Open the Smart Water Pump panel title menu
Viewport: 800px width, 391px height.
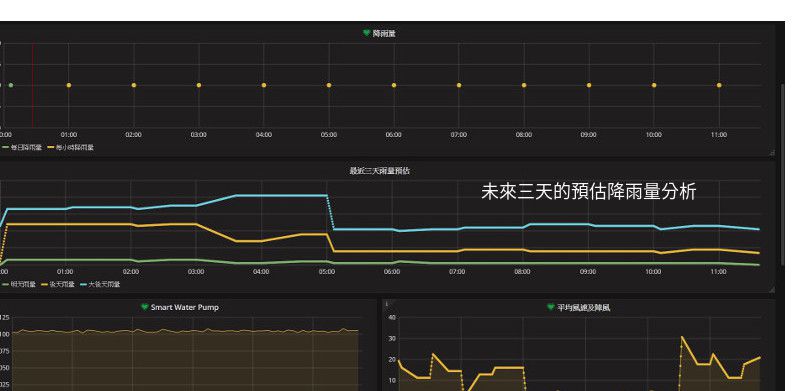click(x=185, y=307)
